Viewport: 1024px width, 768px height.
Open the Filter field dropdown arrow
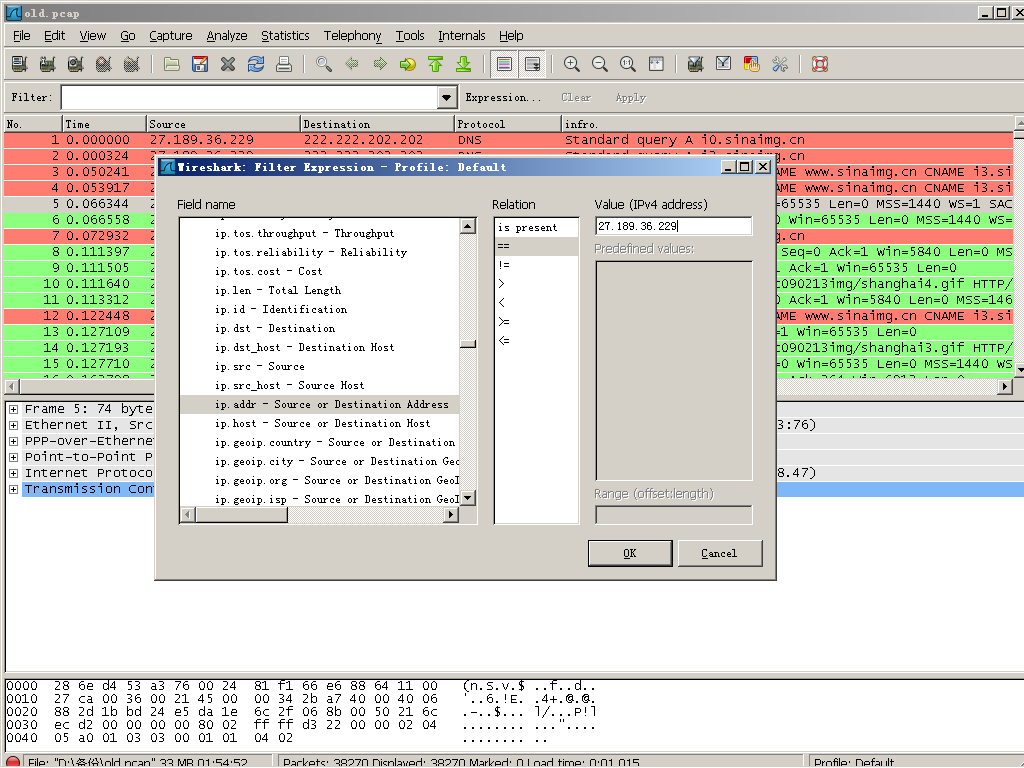tap(447, 97)
